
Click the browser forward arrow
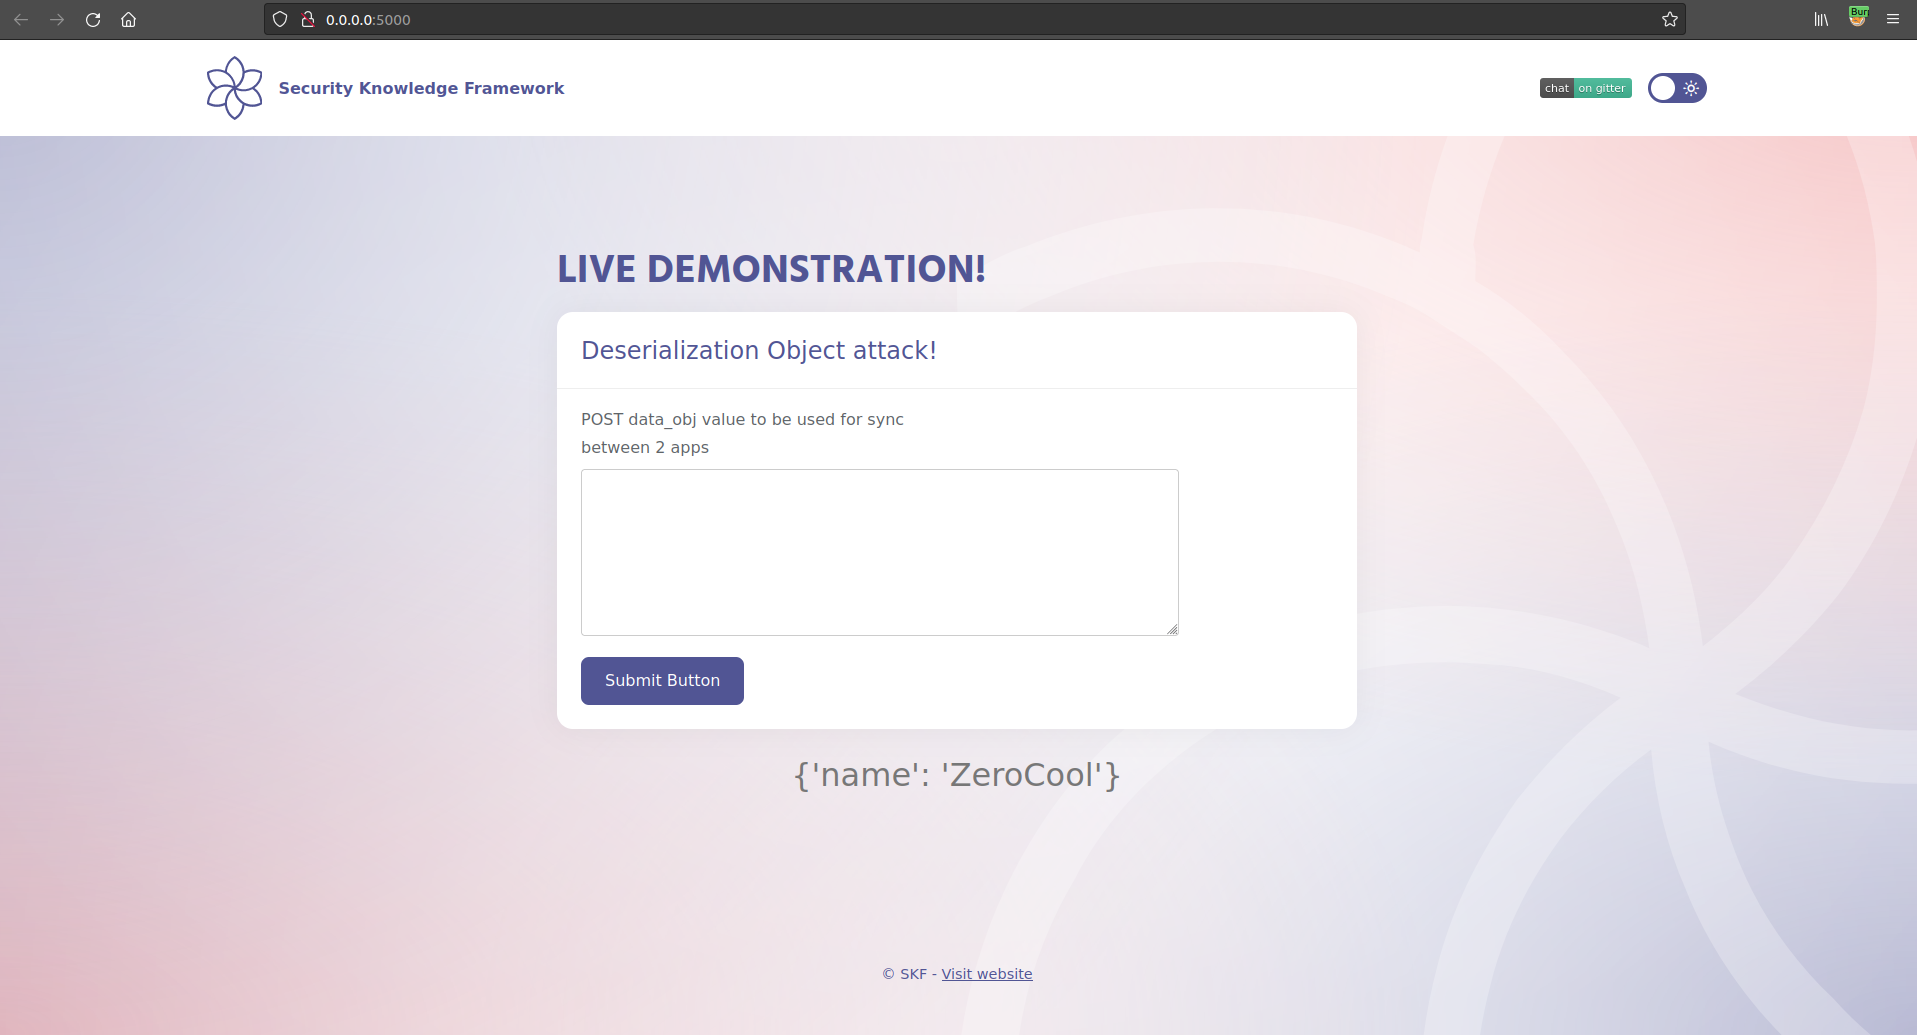(57, 19)
